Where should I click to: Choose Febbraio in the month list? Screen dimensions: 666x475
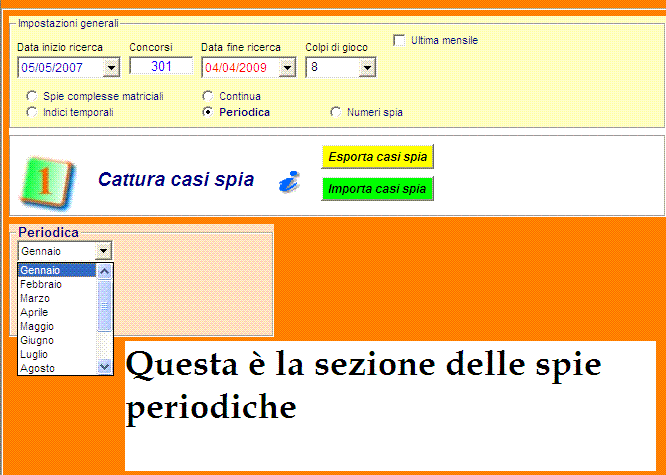57,284
